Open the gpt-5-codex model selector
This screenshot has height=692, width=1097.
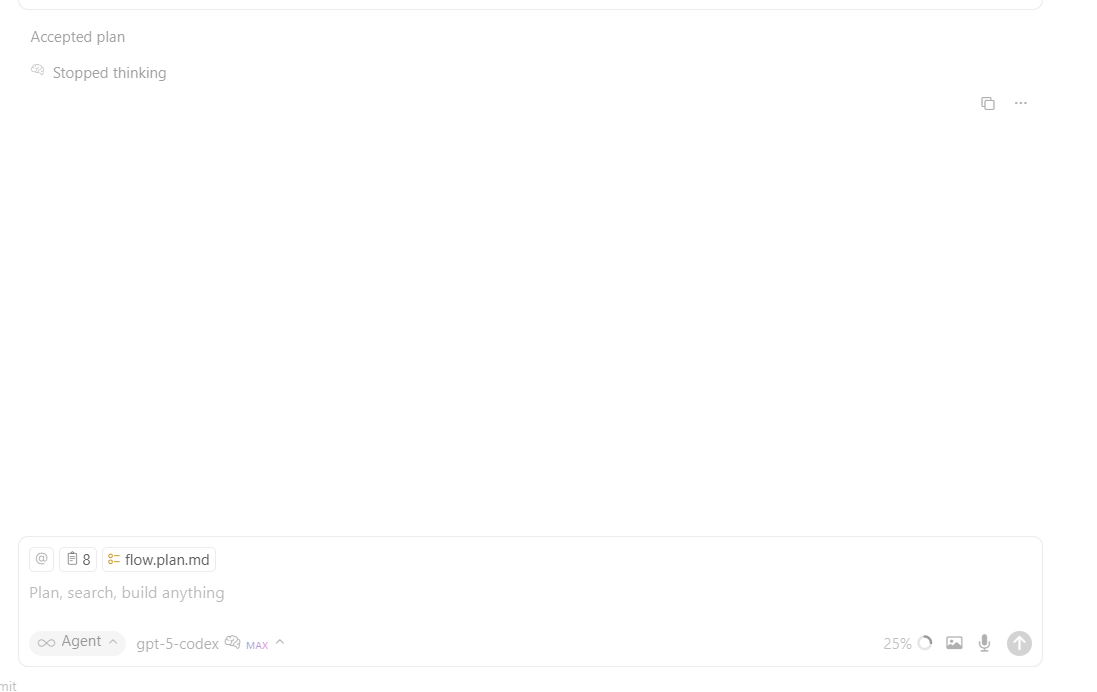click(177, 644)
